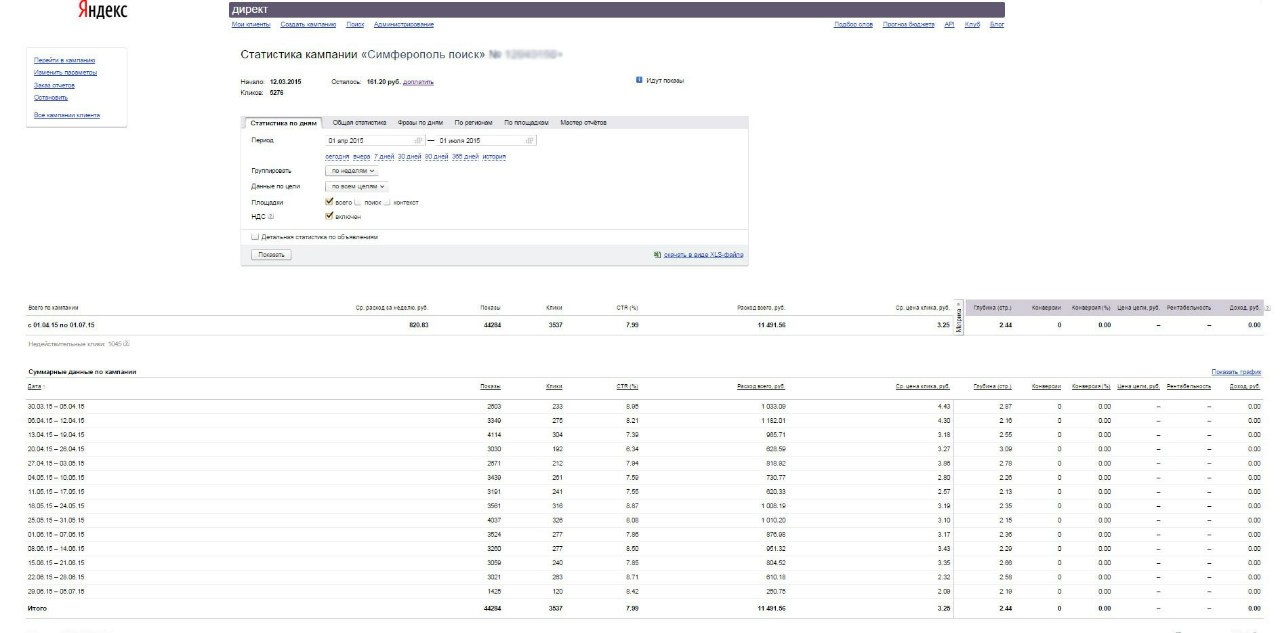The width and height of the screenshot is (1280, 633).
Task: Collapse the vertical Метрика panel tab
Action: (x=959, y=319)
